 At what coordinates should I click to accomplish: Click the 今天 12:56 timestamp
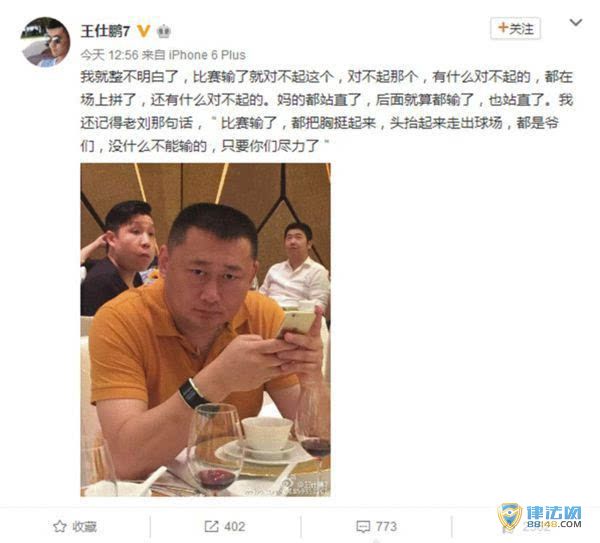pos(109,55)
